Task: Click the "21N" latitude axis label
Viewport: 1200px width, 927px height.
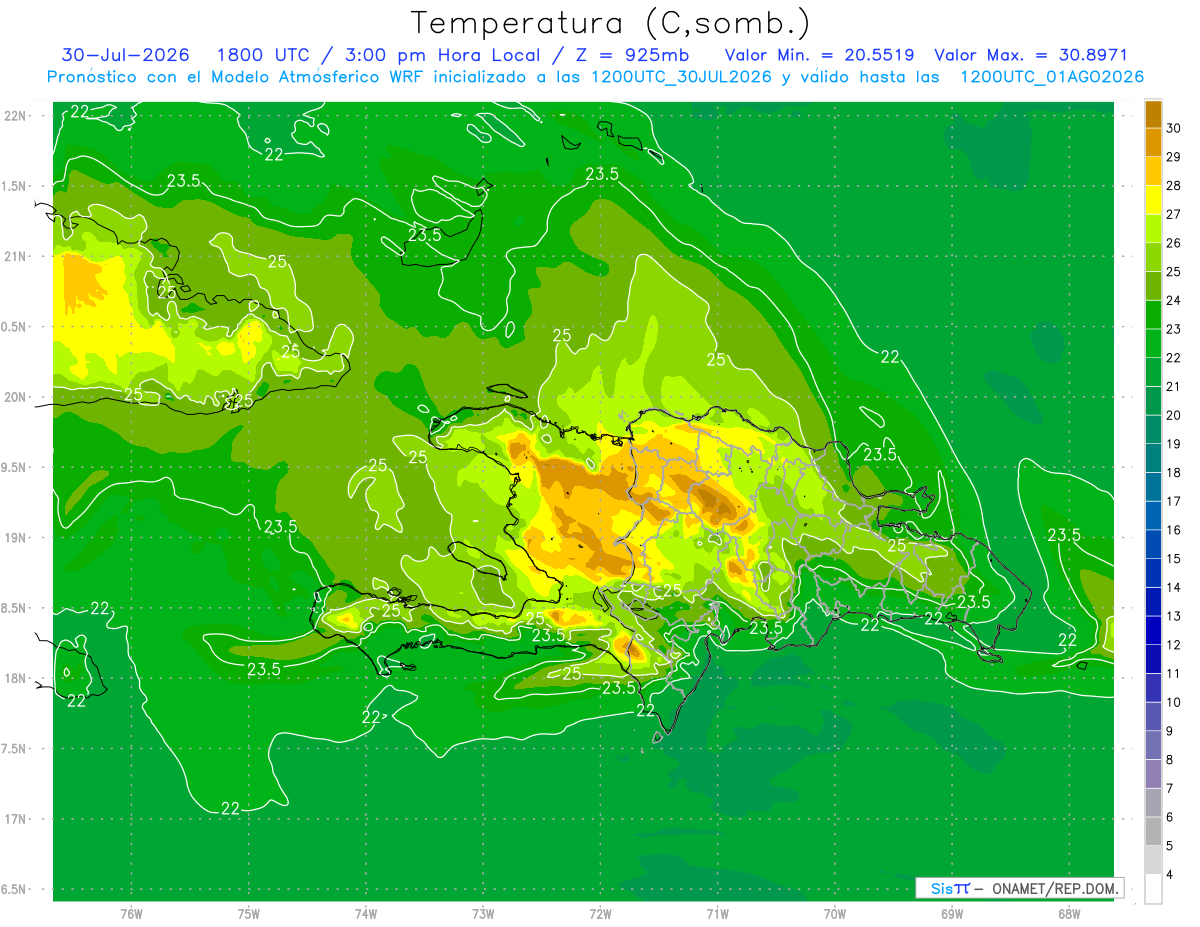Action: tap(17, 256)
